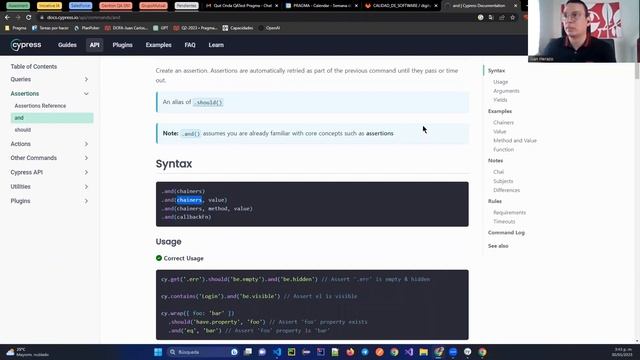Jump to See also in the right outline
640x360 pixels.
(x=498, y=246)
